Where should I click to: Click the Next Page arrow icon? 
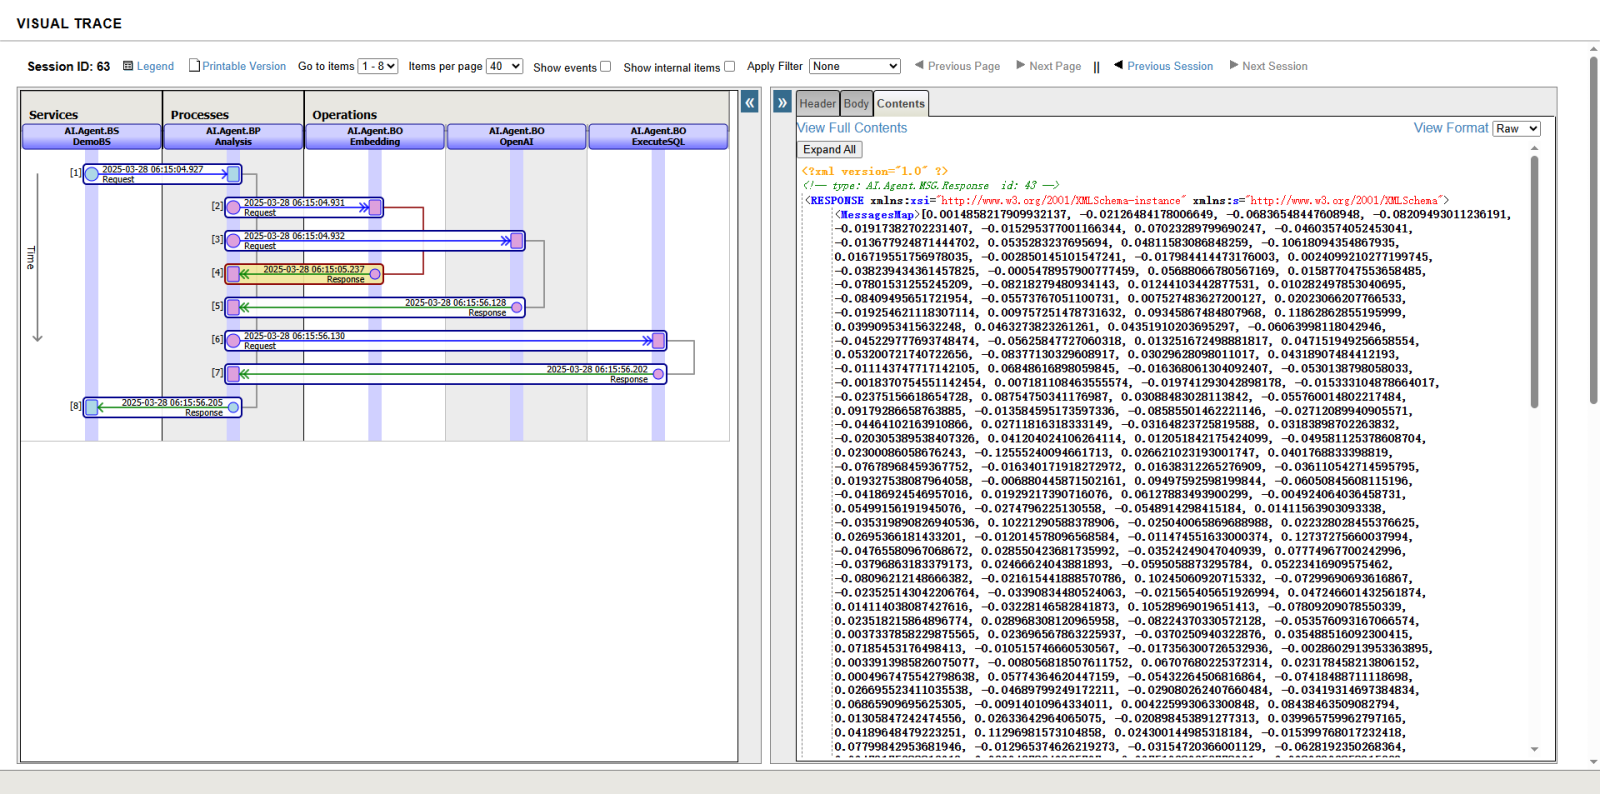[1020, 65]
